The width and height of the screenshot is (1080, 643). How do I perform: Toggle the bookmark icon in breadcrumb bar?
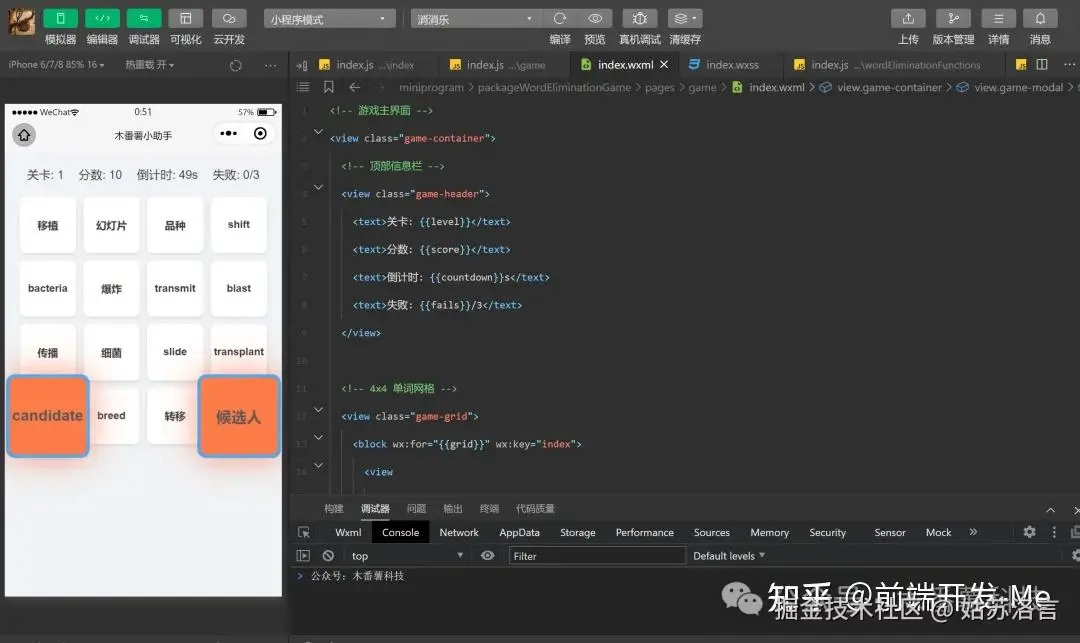click(329, 87)
